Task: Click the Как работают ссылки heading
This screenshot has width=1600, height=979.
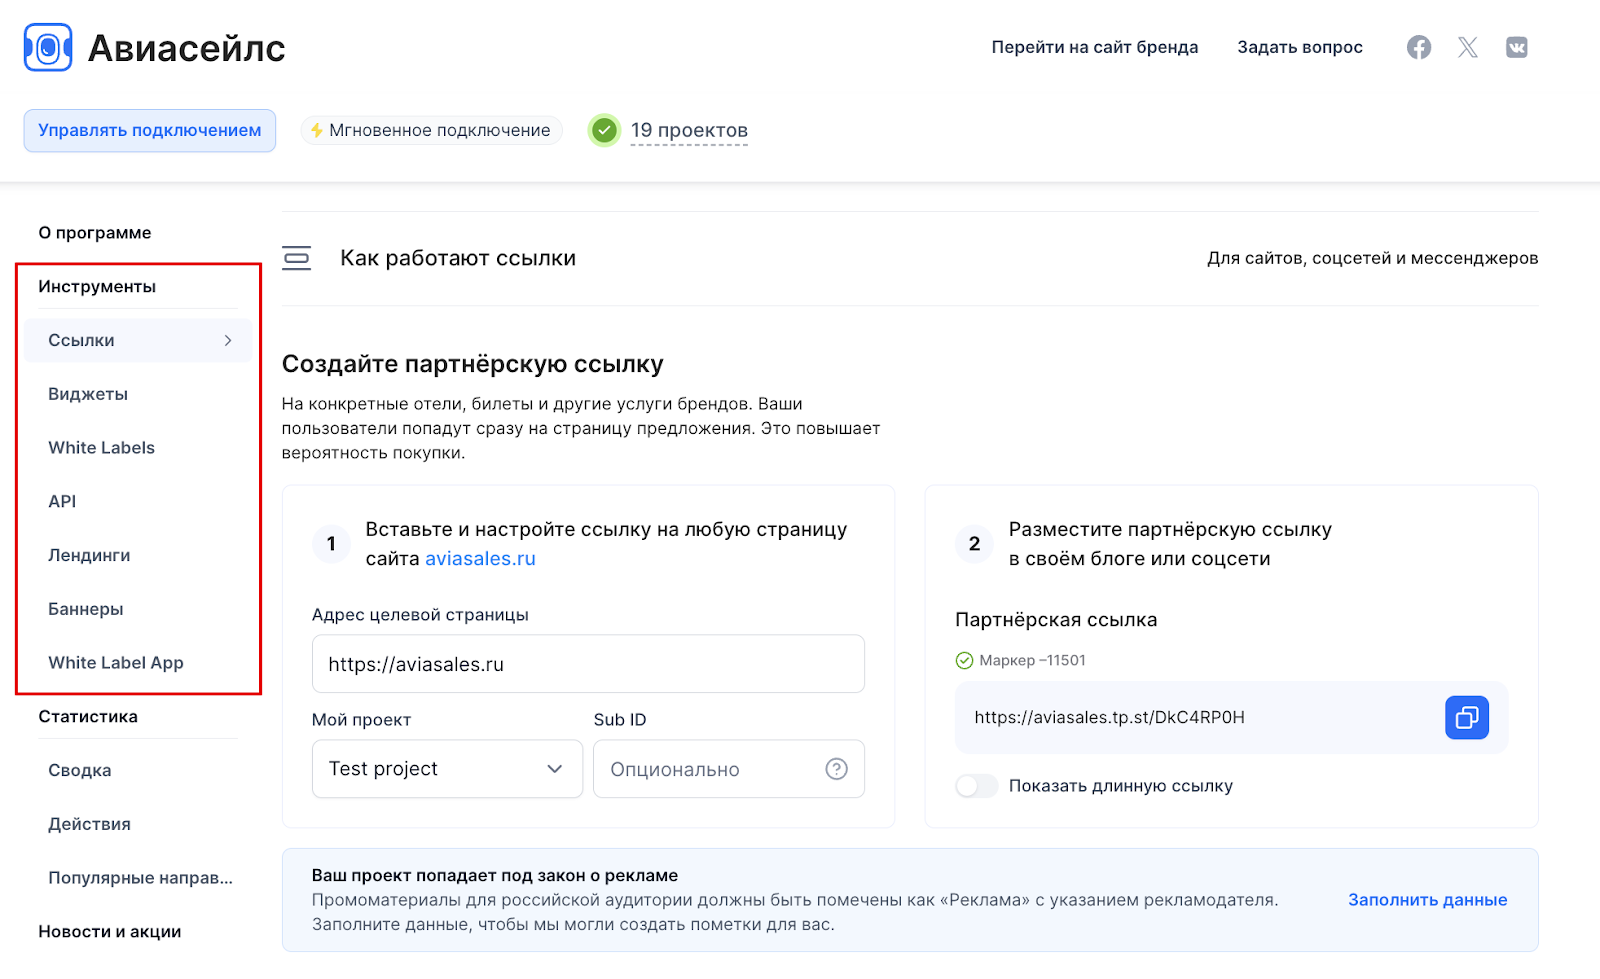Action: click(458, 258)
